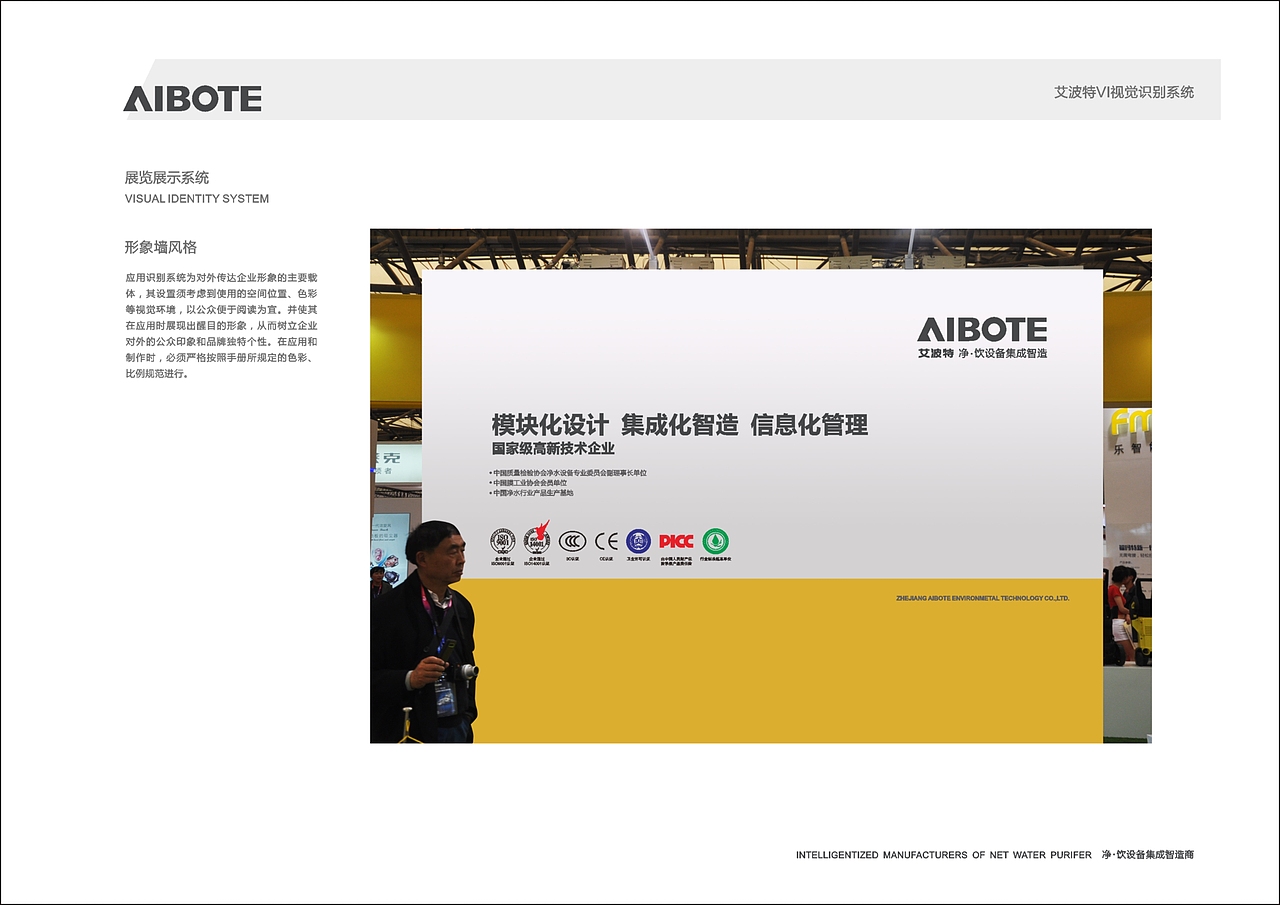
Task: Click the red PICC logo
Action: click(676, 541)
